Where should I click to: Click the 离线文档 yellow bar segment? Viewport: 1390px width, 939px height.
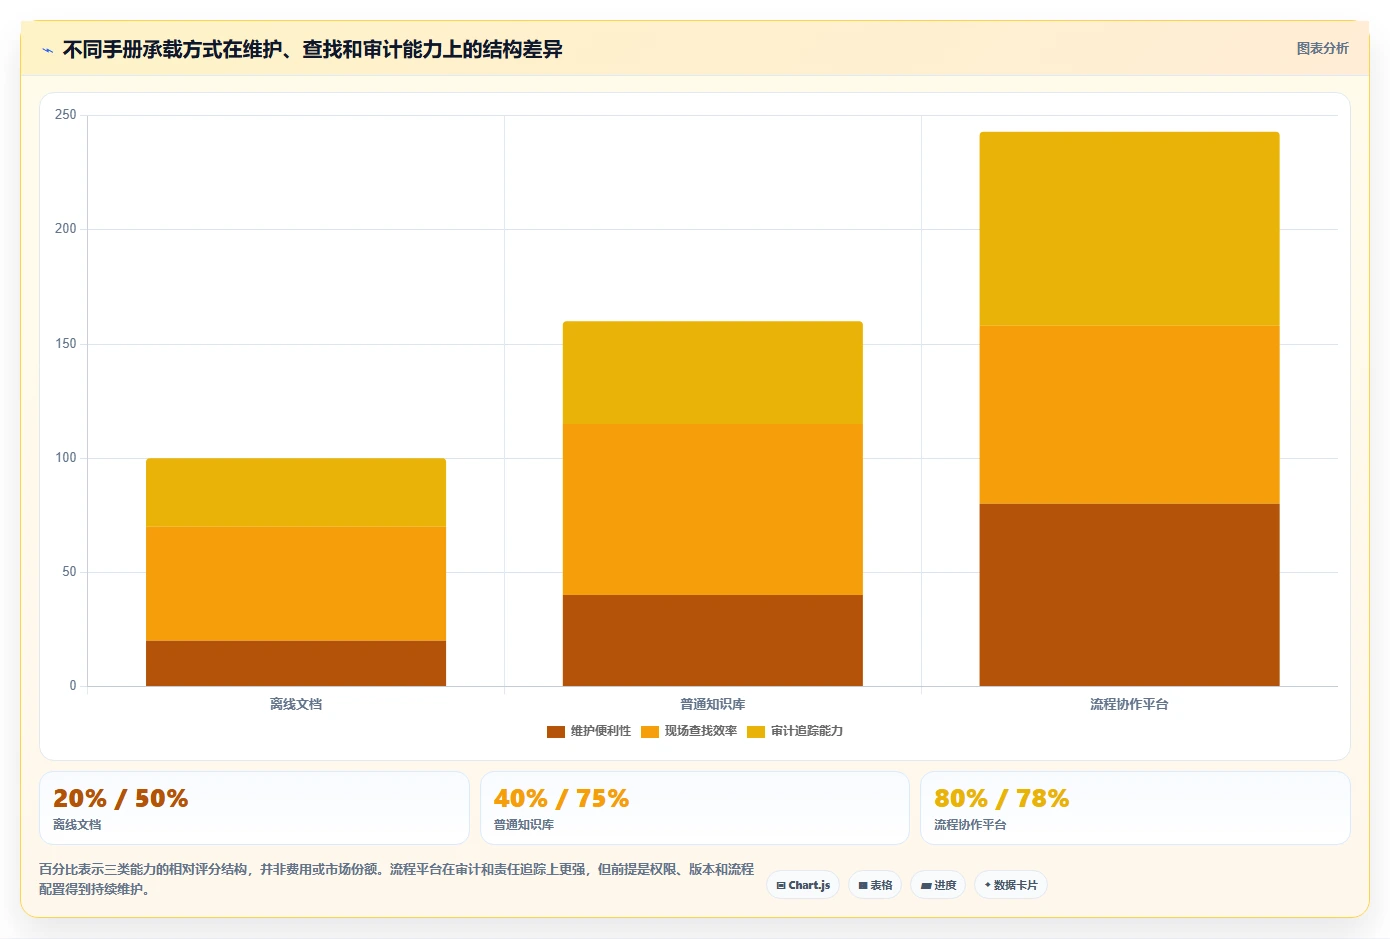coord(296,493)
